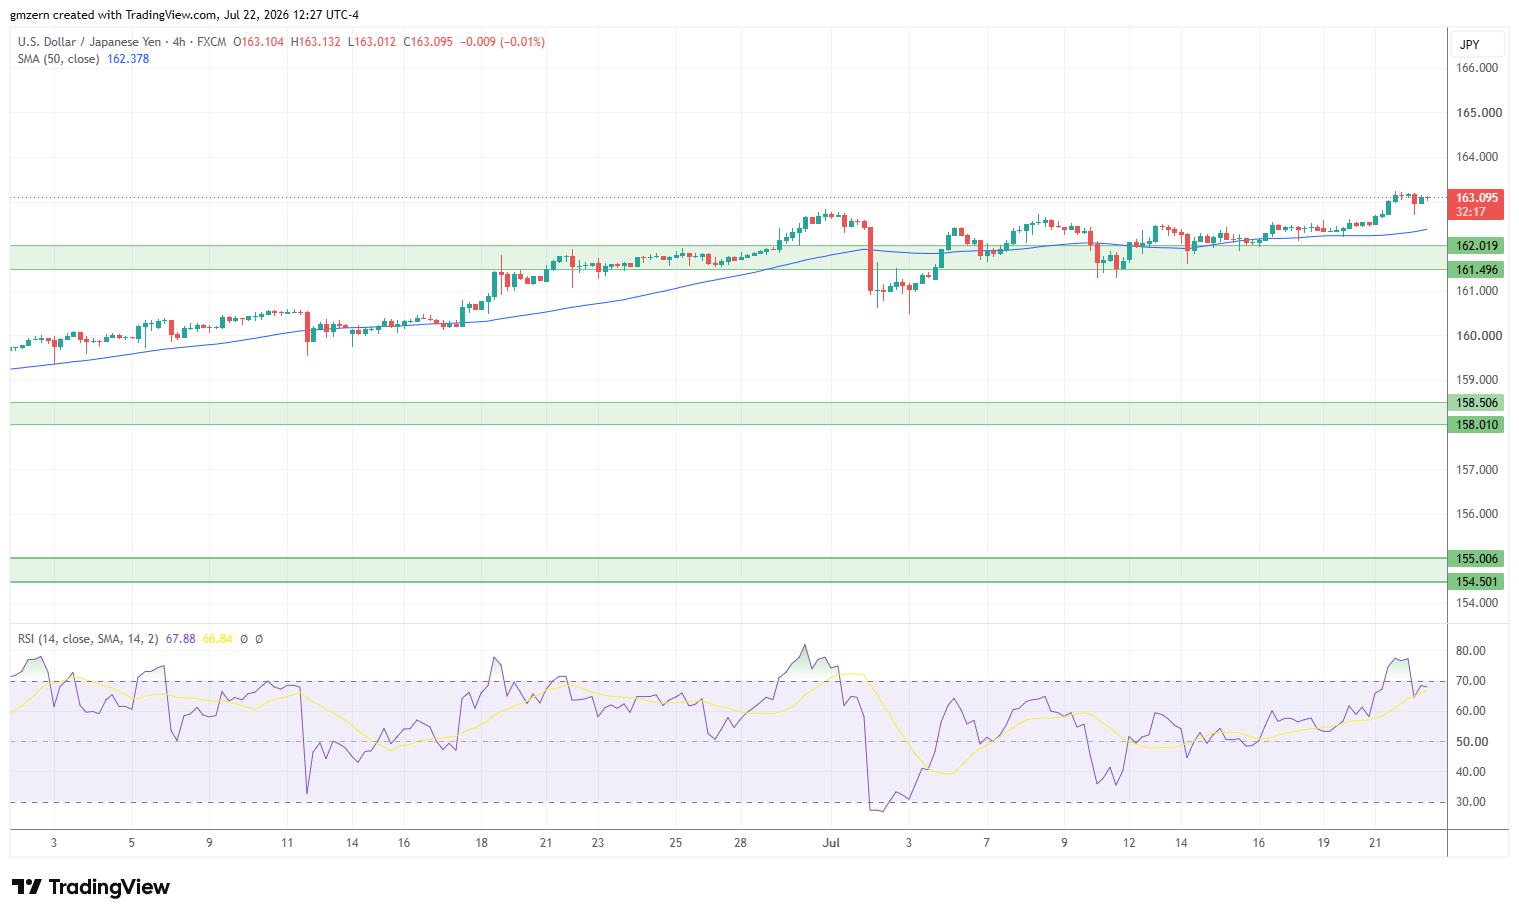
Task: Click the SMA value 162.378
Action: pos(128,59)
